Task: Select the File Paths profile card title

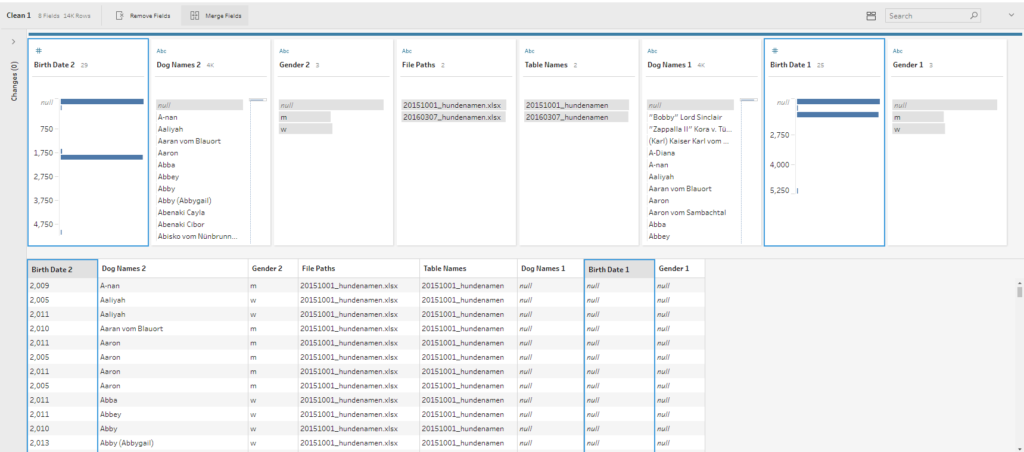Action: pyautogui.click(x=419, y=65)
